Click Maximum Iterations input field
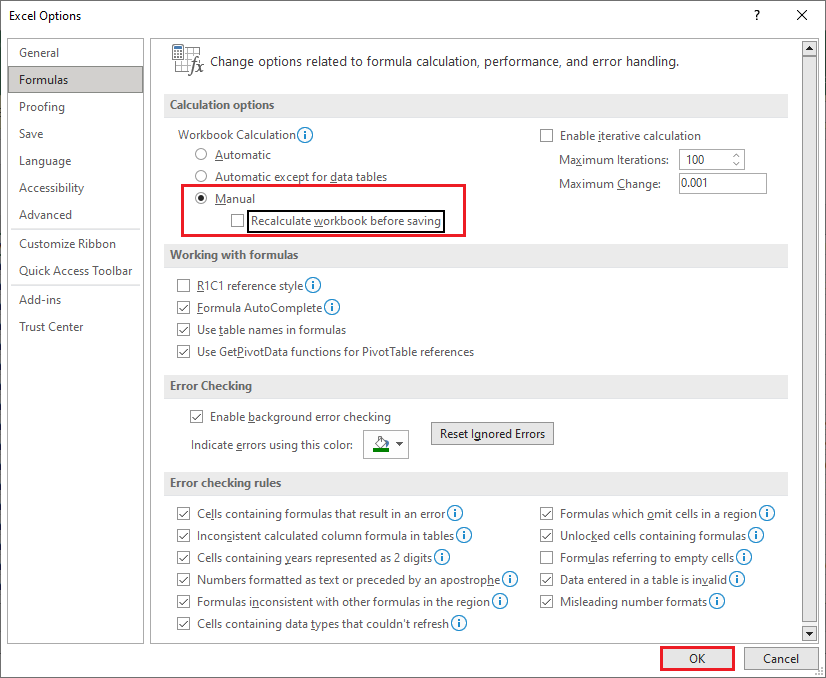This screenshot has height=678, width=826. click(706, 160)
